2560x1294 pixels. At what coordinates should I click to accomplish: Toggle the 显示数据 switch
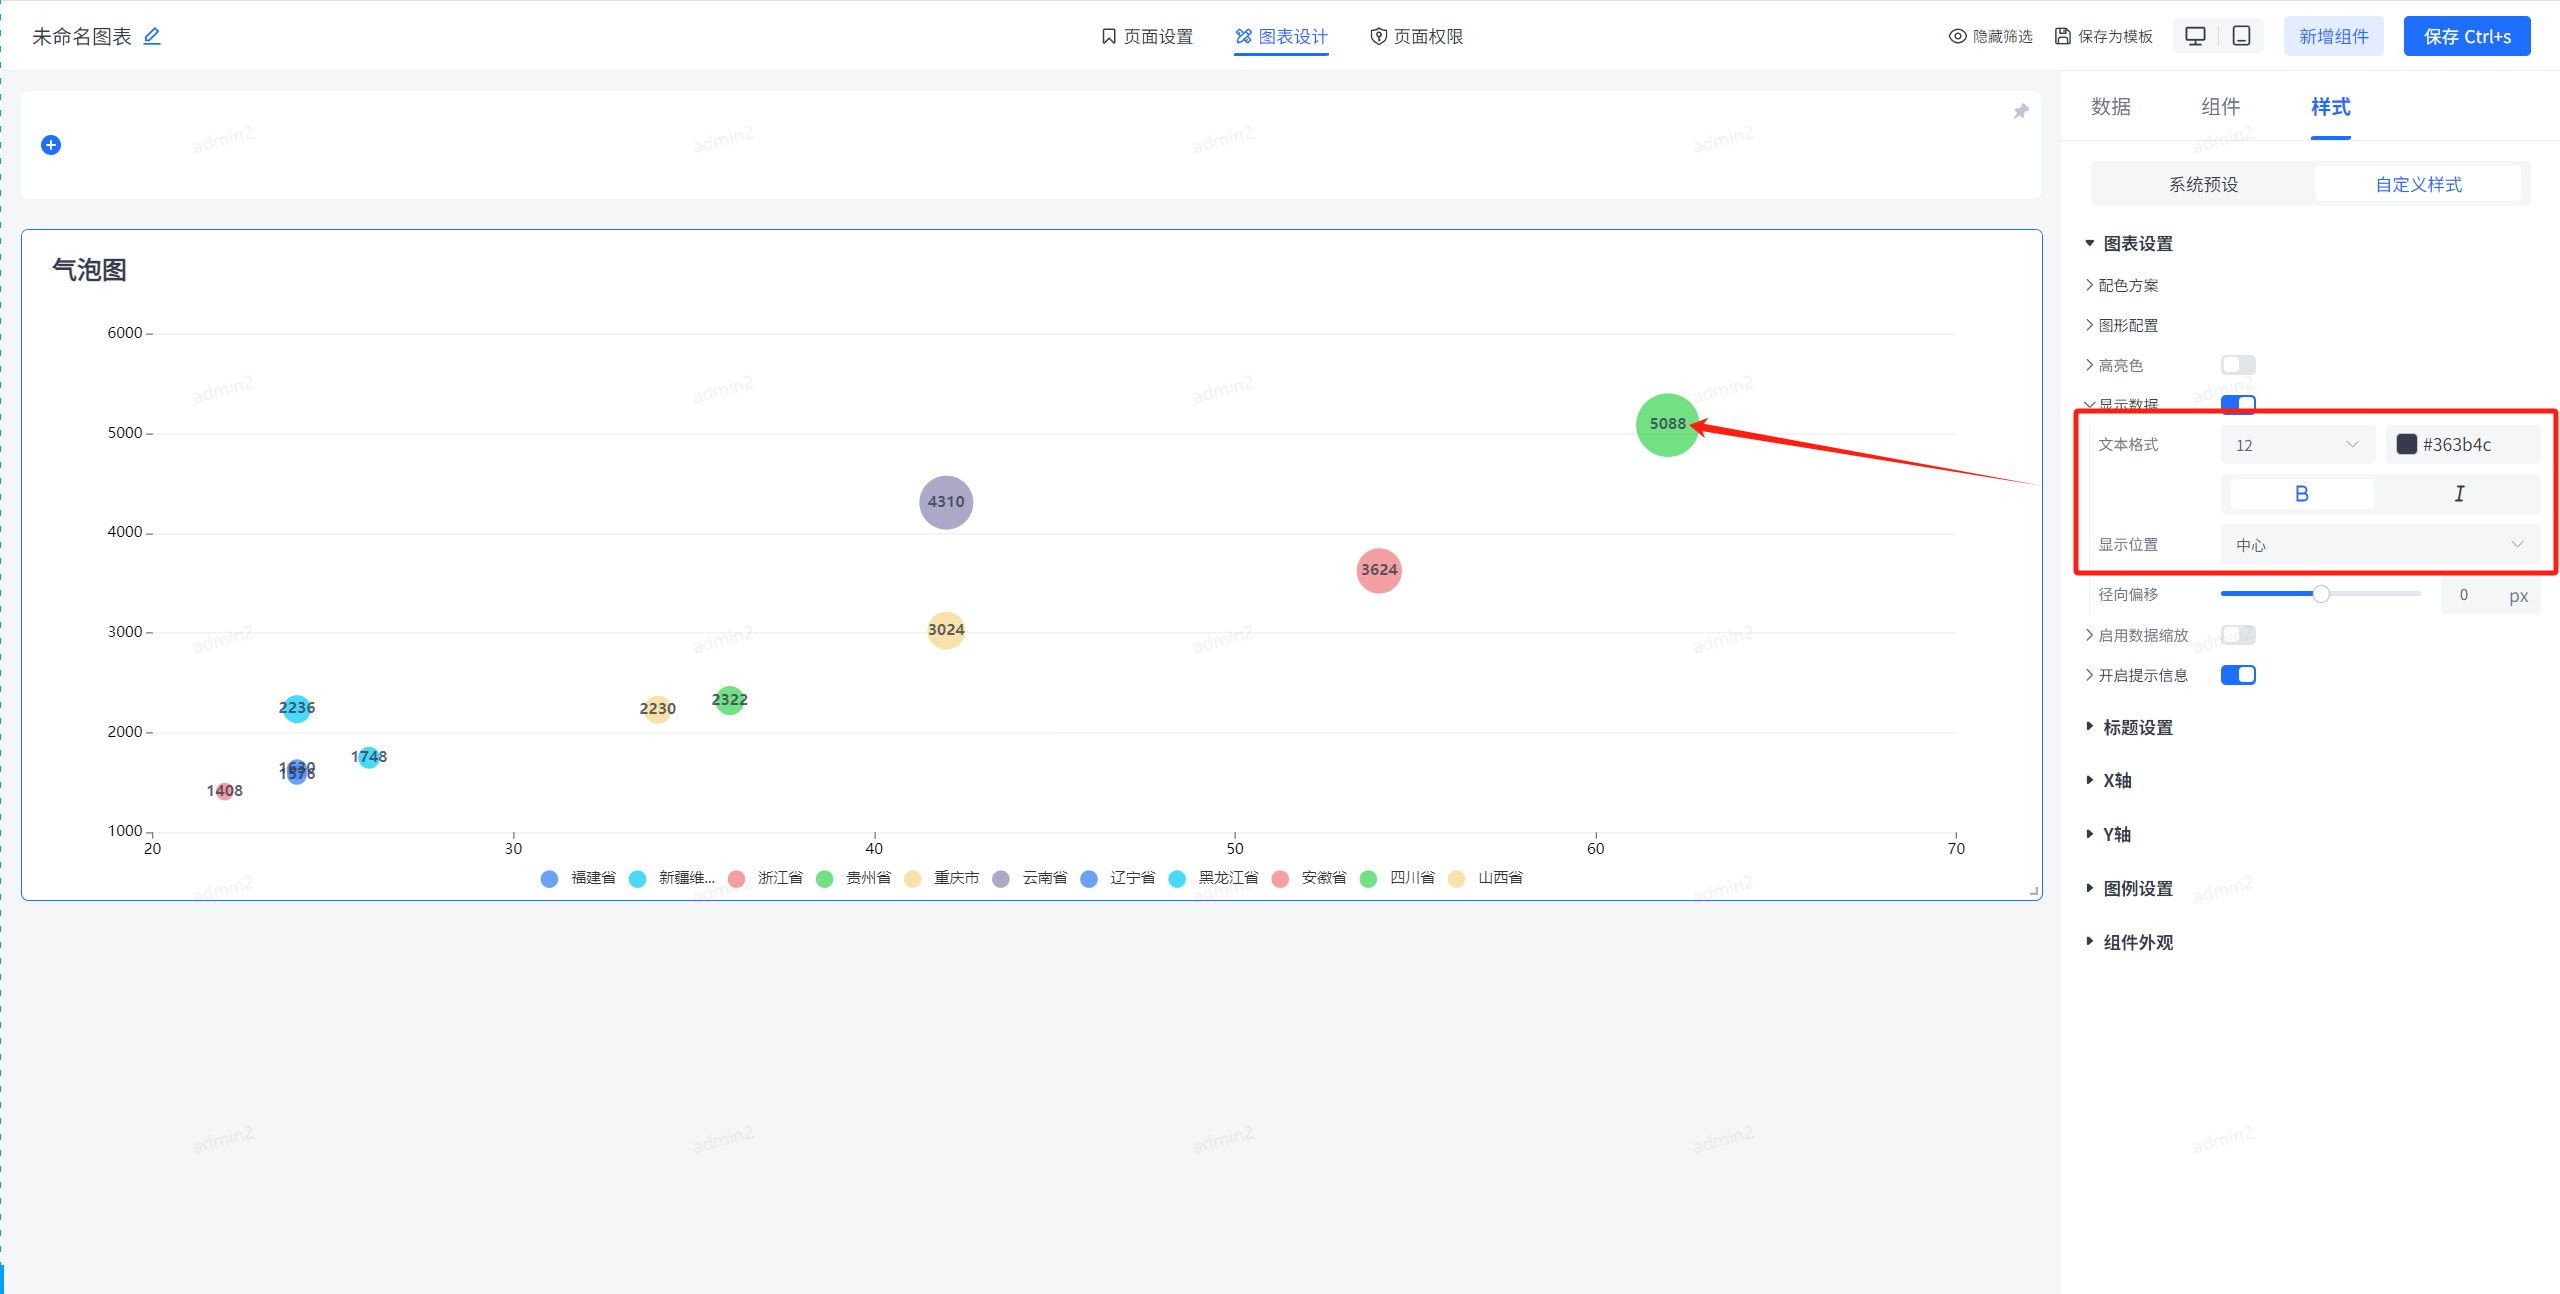pyautogui.click(x=2238, y=404)
